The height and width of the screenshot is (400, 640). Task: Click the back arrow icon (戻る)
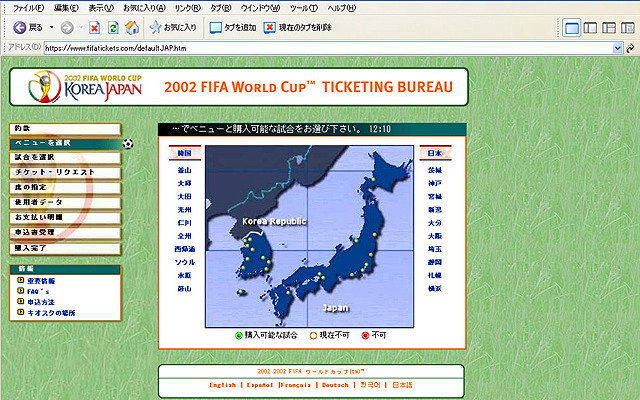[20, 27]
